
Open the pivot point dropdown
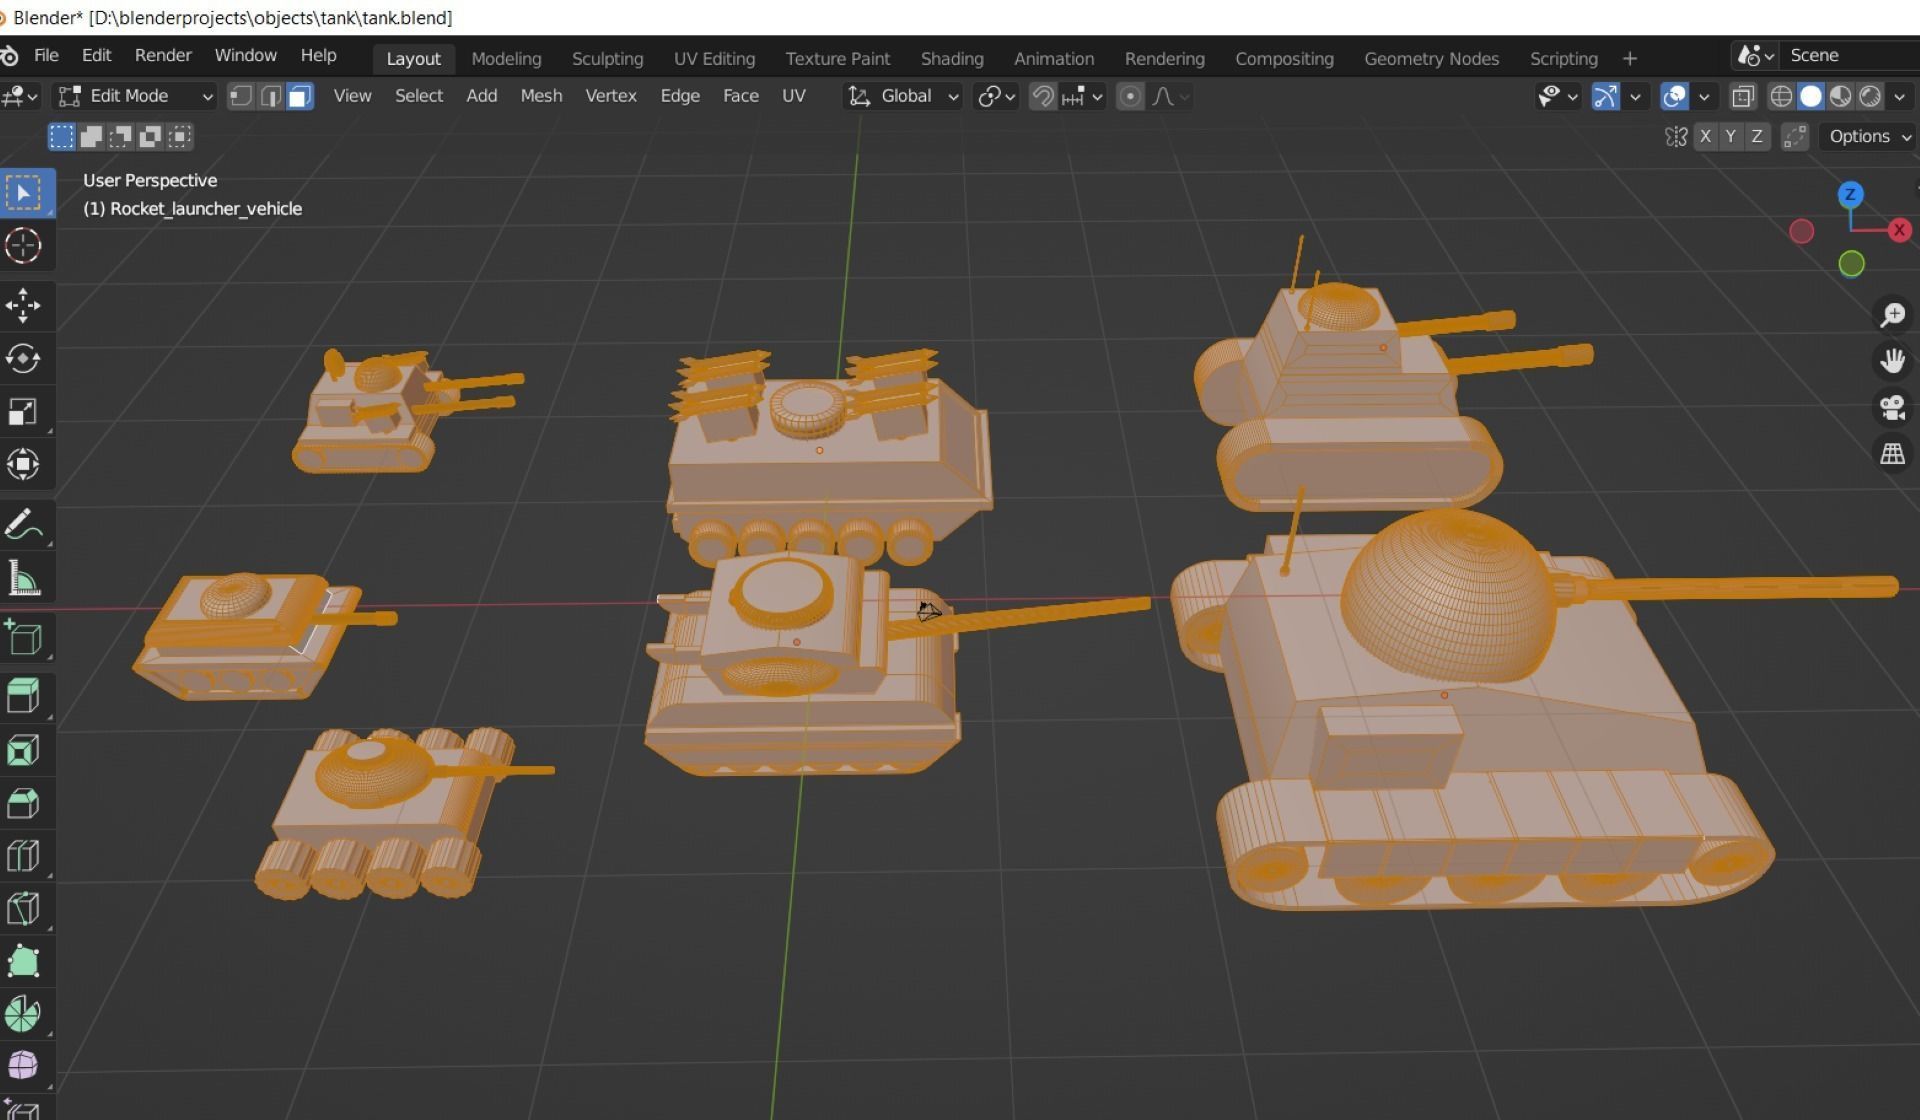(x=996, y=96)
